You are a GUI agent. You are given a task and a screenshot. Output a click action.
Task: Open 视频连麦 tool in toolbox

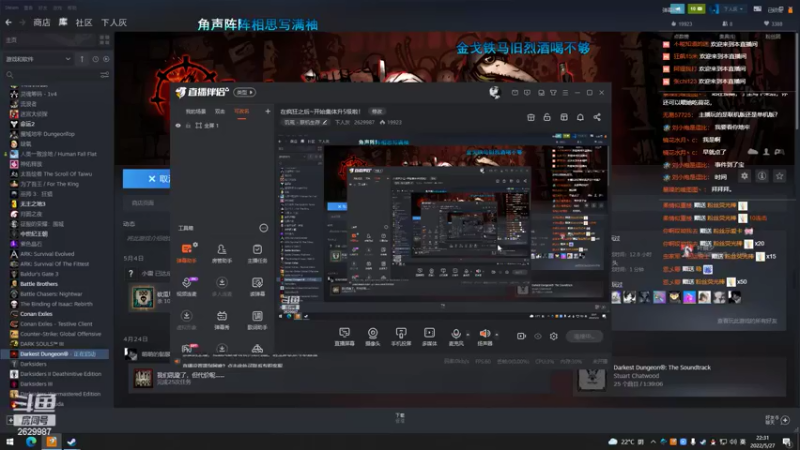coord(187,286)
